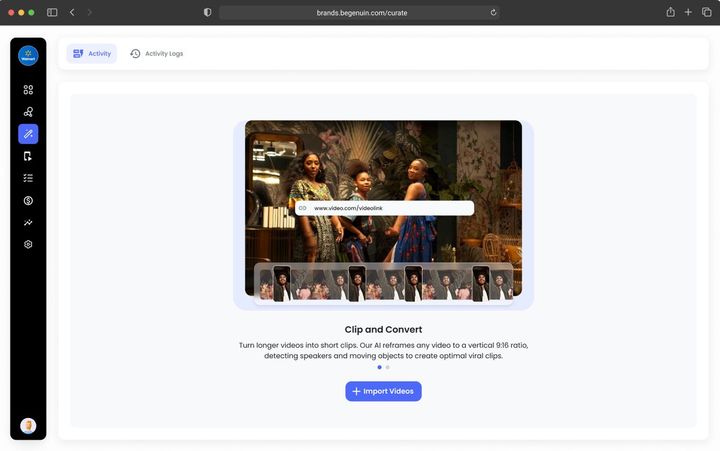Screen dimensions: 720x451
Task: Open a new tab with plus icon
Action: coord(688,12)
